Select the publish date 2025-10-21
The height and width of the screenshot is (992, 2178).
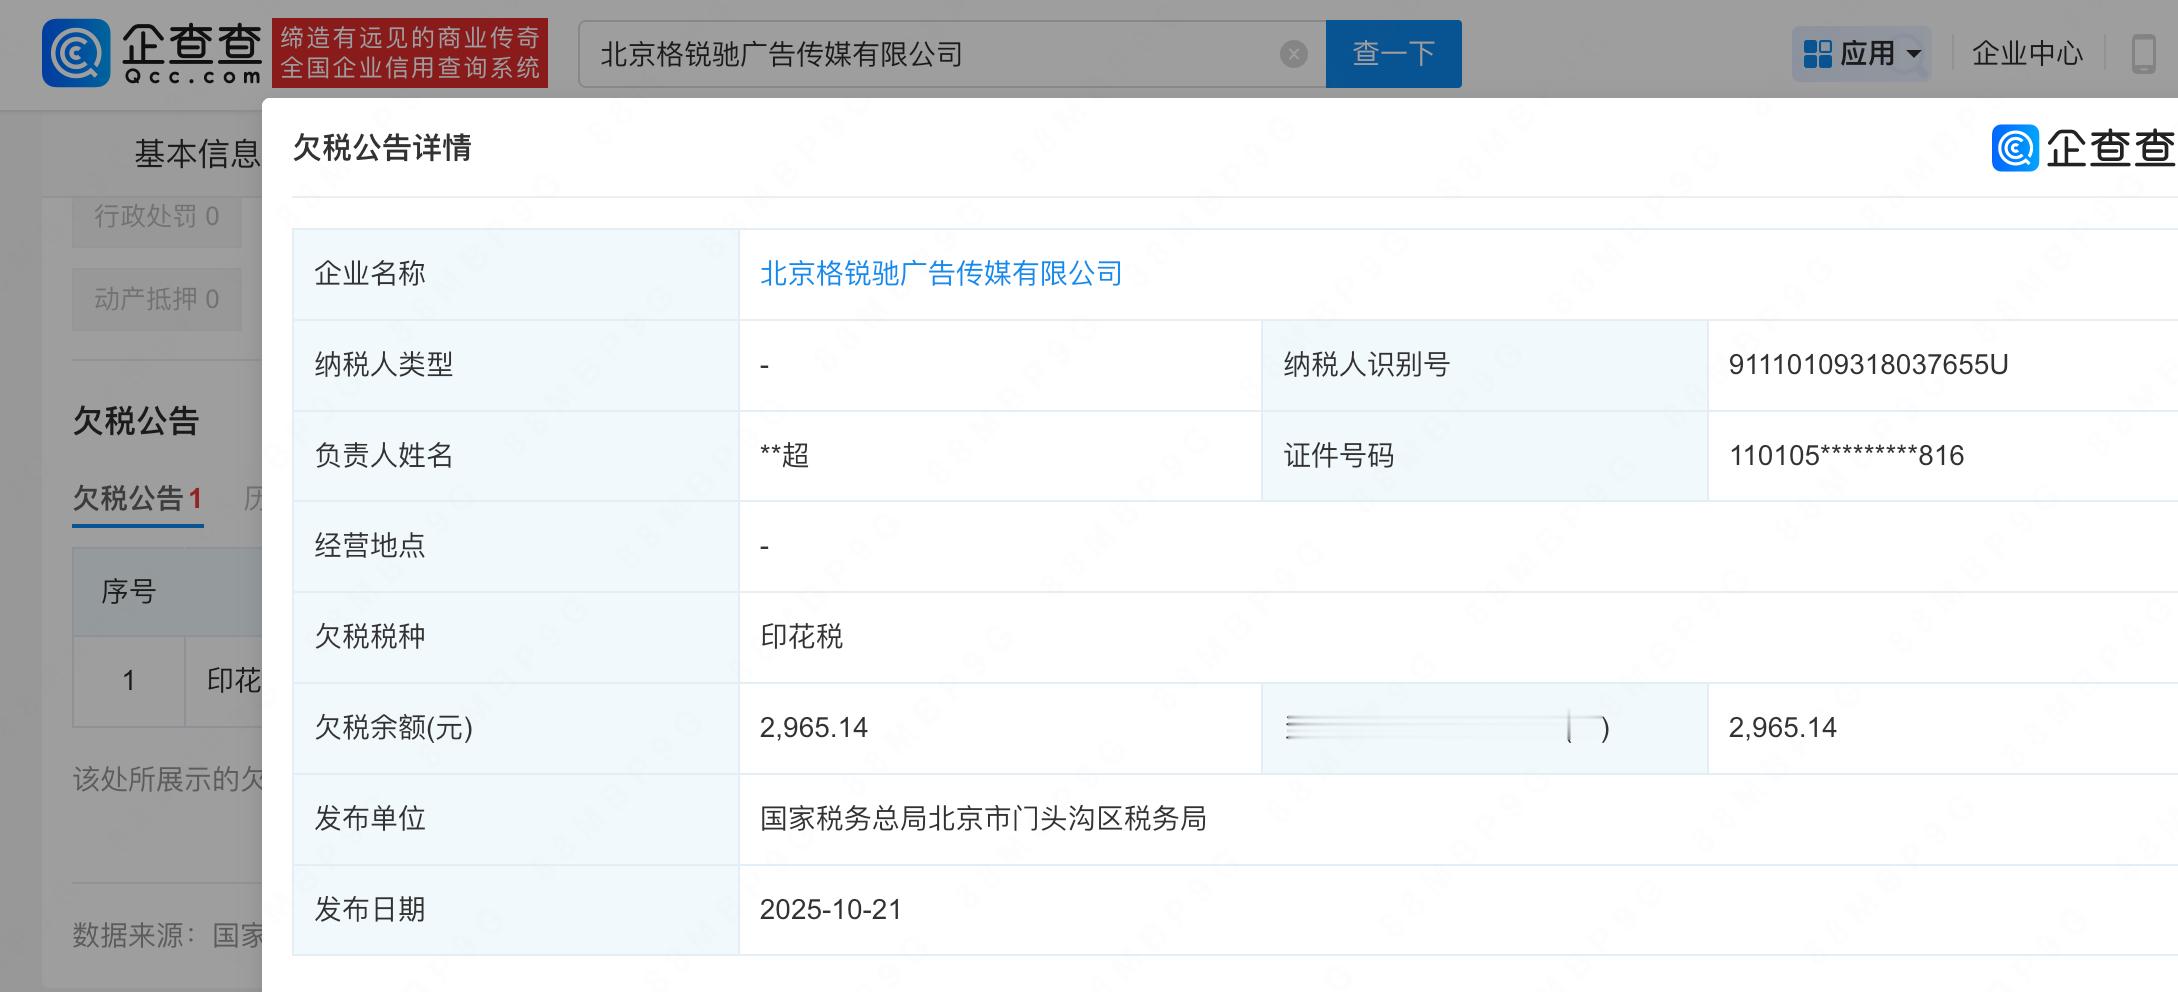[831, 910]
